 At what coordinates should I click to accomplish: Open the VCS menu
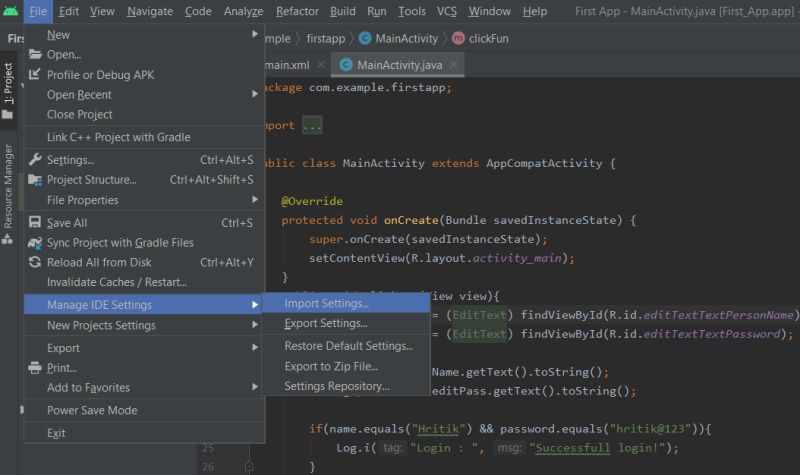tap(446, 11)
